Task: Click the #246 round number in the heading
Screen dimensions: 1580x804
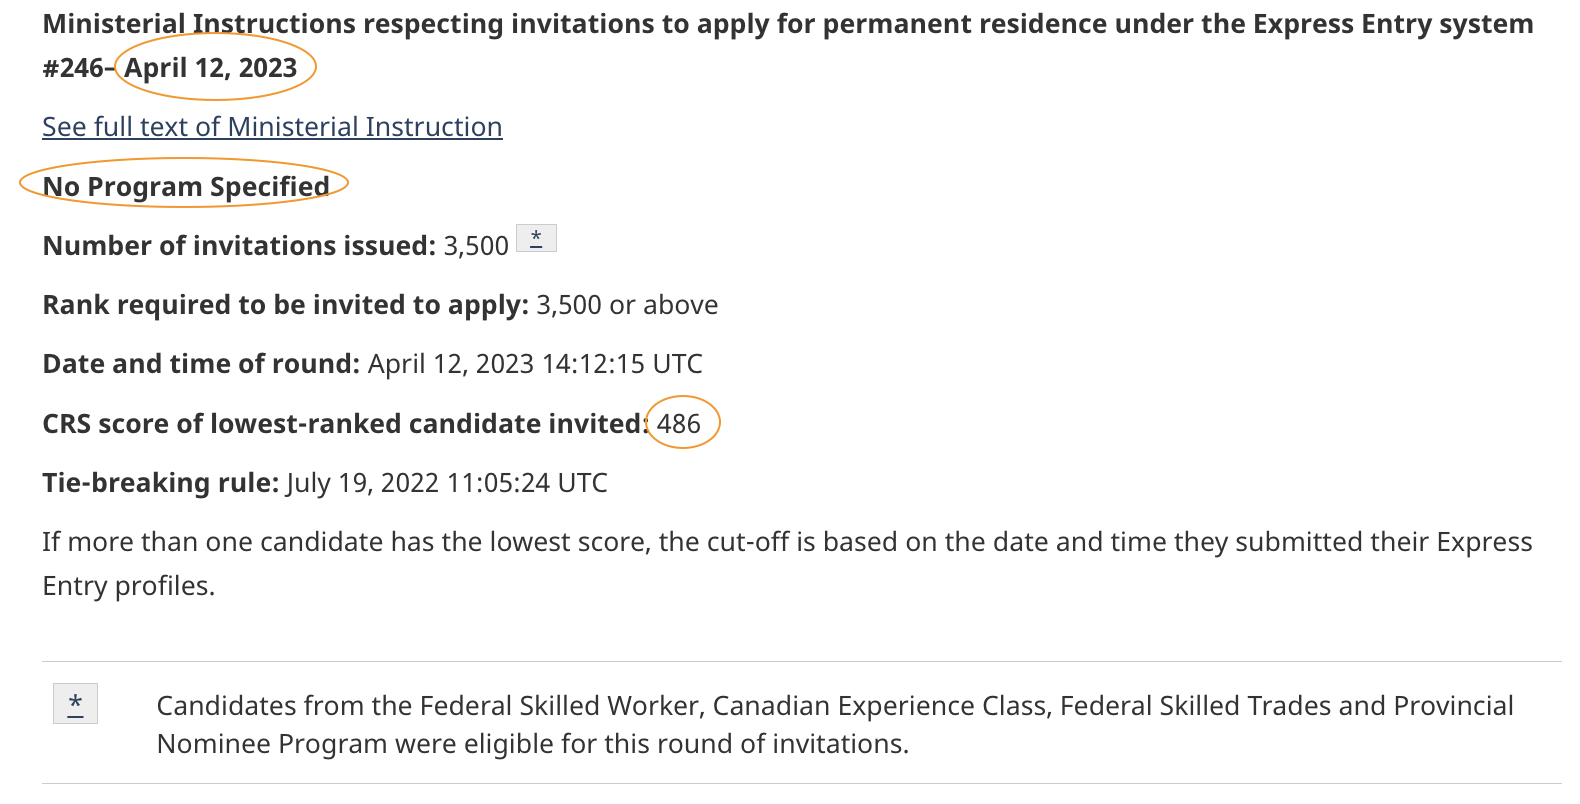Action: coord(73,68)
